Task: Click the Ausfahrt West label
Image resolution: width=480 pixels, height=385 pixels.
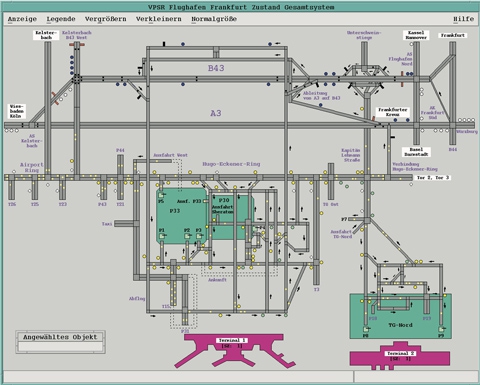Action: 170,155
